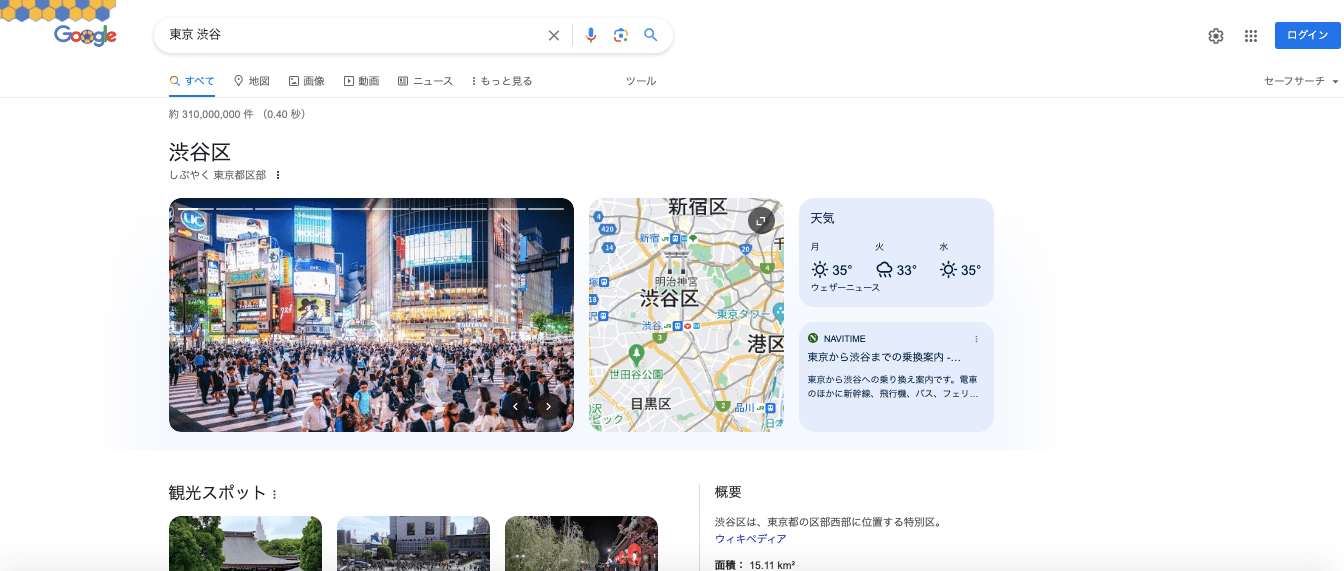This screenshot has height=571, width=1344.
Task: Open the 天気 weather card
Action: [896, 252]
